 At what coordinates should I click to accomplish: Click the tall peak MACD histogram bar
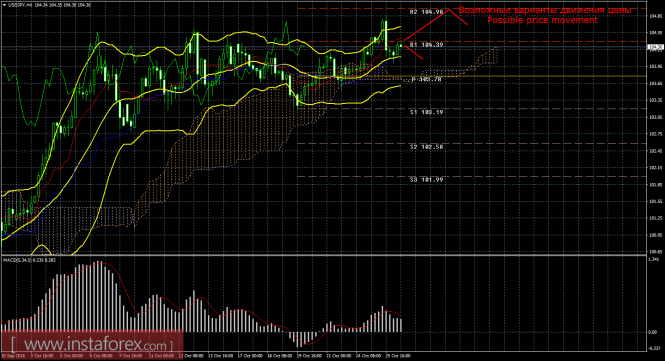click(99, 296)
